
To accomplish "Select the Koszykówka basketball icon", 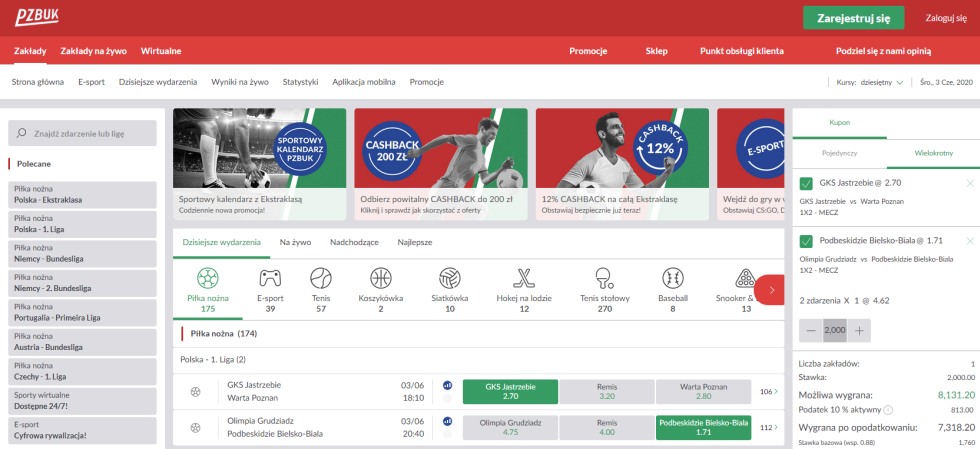I will click(381, 278).
